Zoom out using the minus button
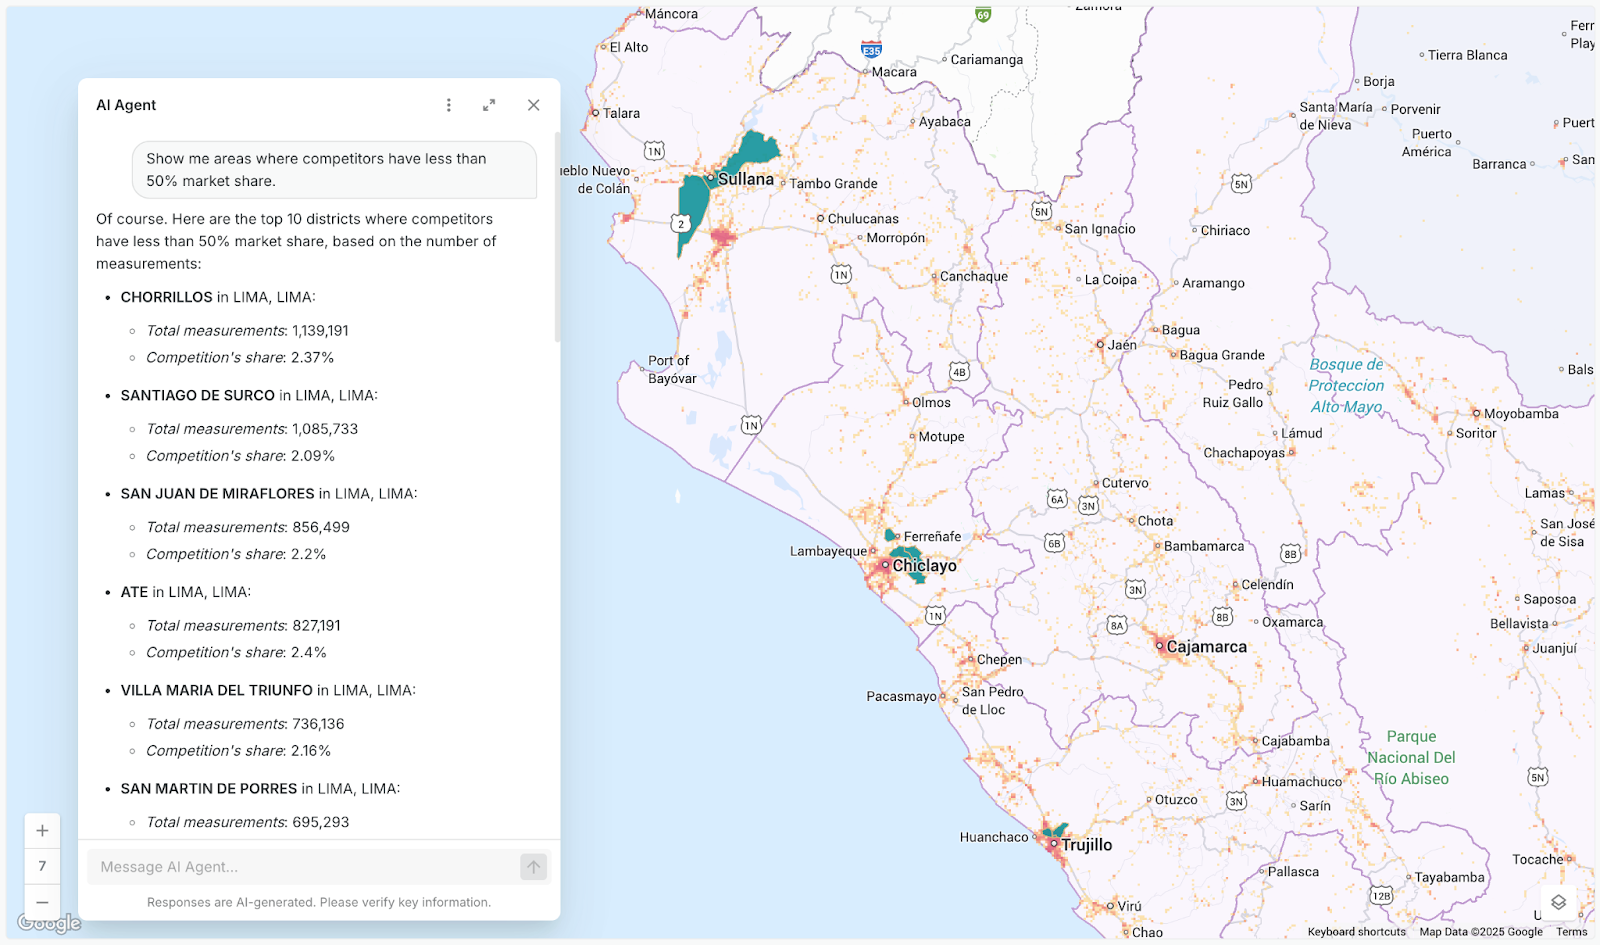 click(x=42, y=901)
